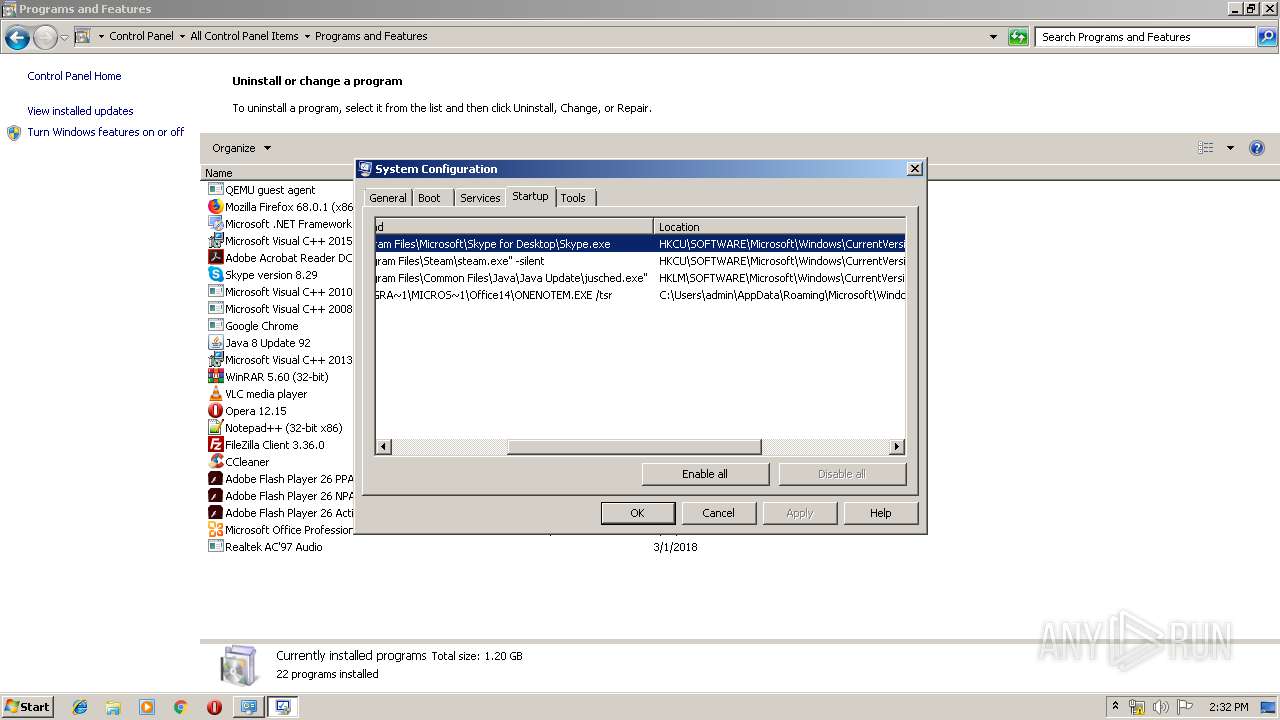Launch Opera from taskbar
The height and width of the screenshot is (720, 1280).
(214, 707)
